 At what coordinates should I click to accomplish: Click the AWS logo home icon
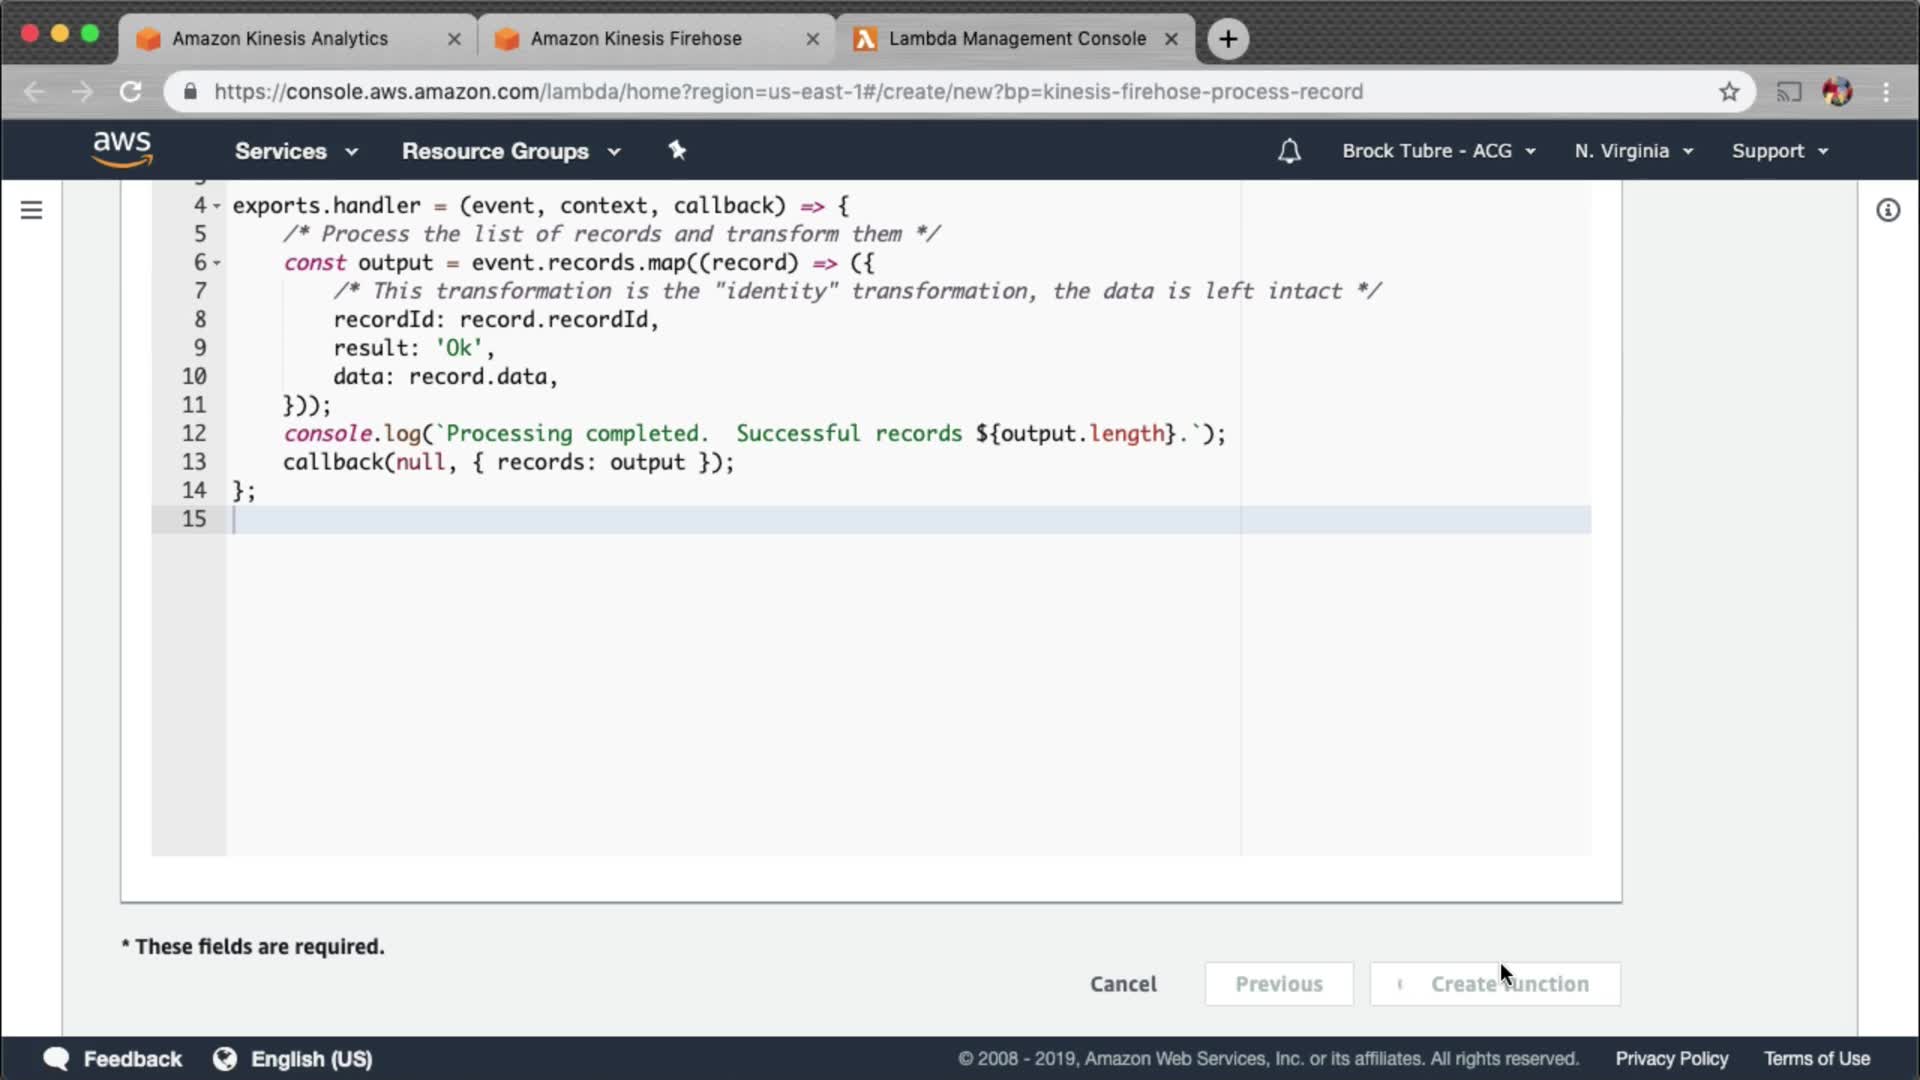[122, 150]
